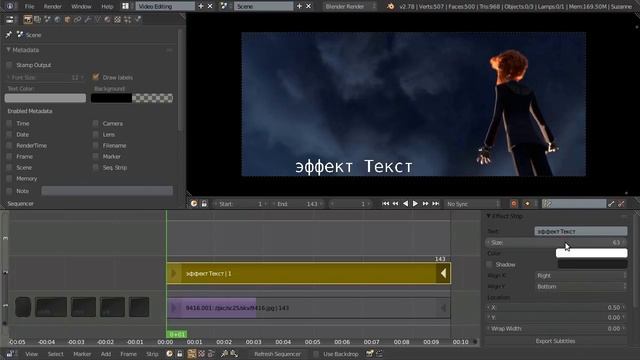Screen dimensions: 640x360
Task: Select the Render Layers properties tab icon
Action: (38, 19)
